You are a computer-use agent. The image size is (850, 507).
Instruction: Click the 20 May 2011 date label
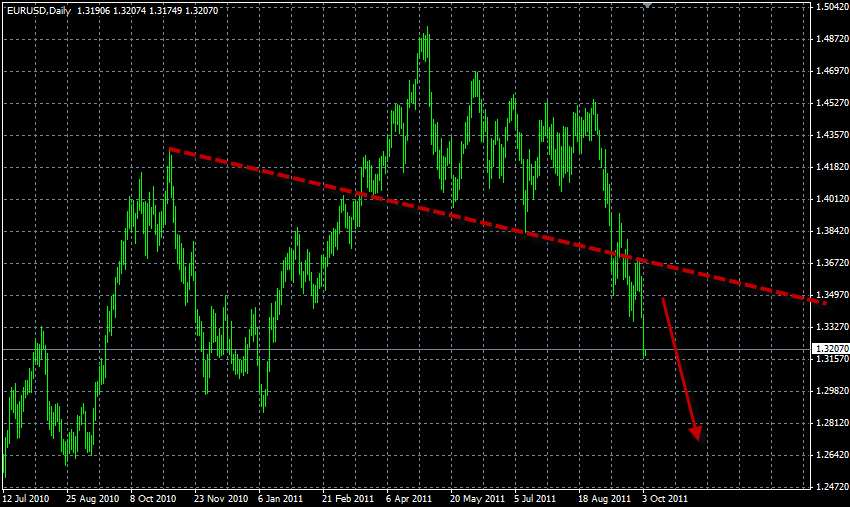click(x=477, y=498)
